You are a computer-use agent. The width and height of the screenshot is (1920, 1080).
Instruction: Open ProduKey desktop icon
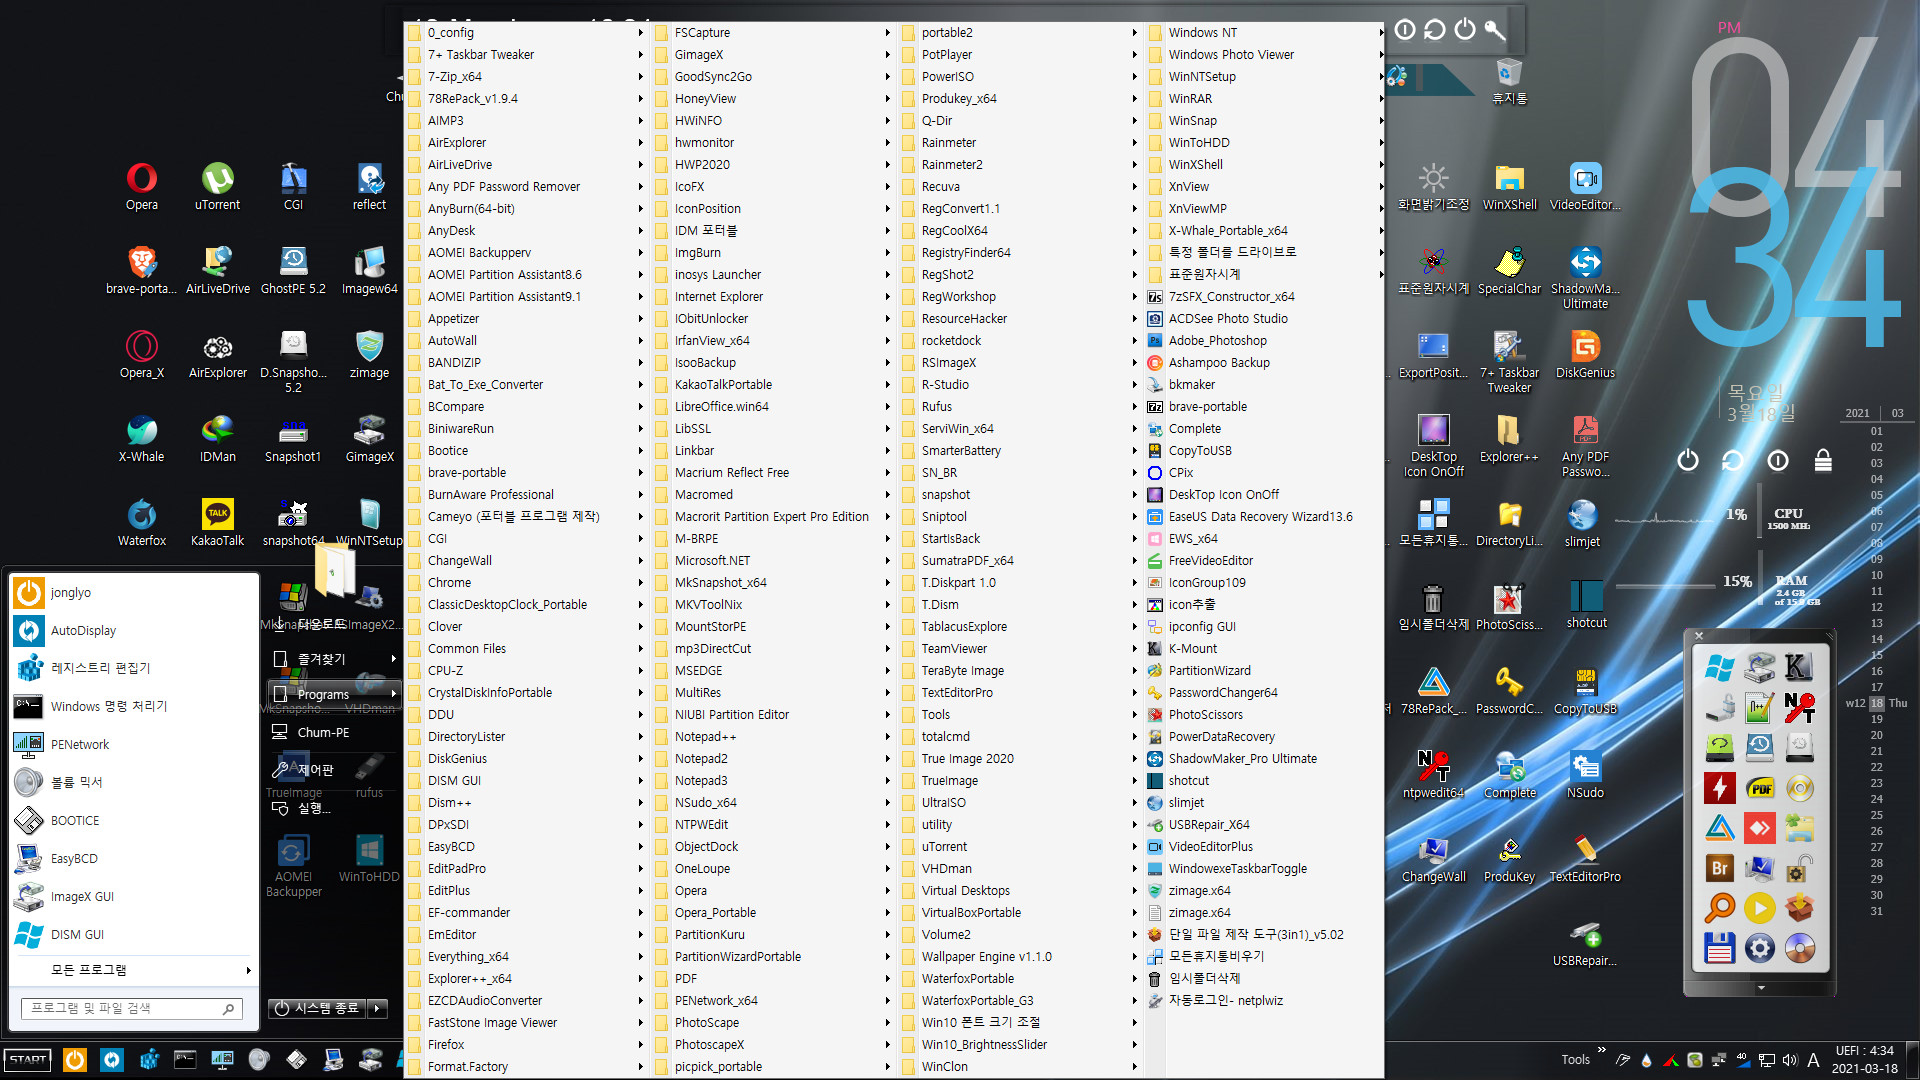point(1509,858)
